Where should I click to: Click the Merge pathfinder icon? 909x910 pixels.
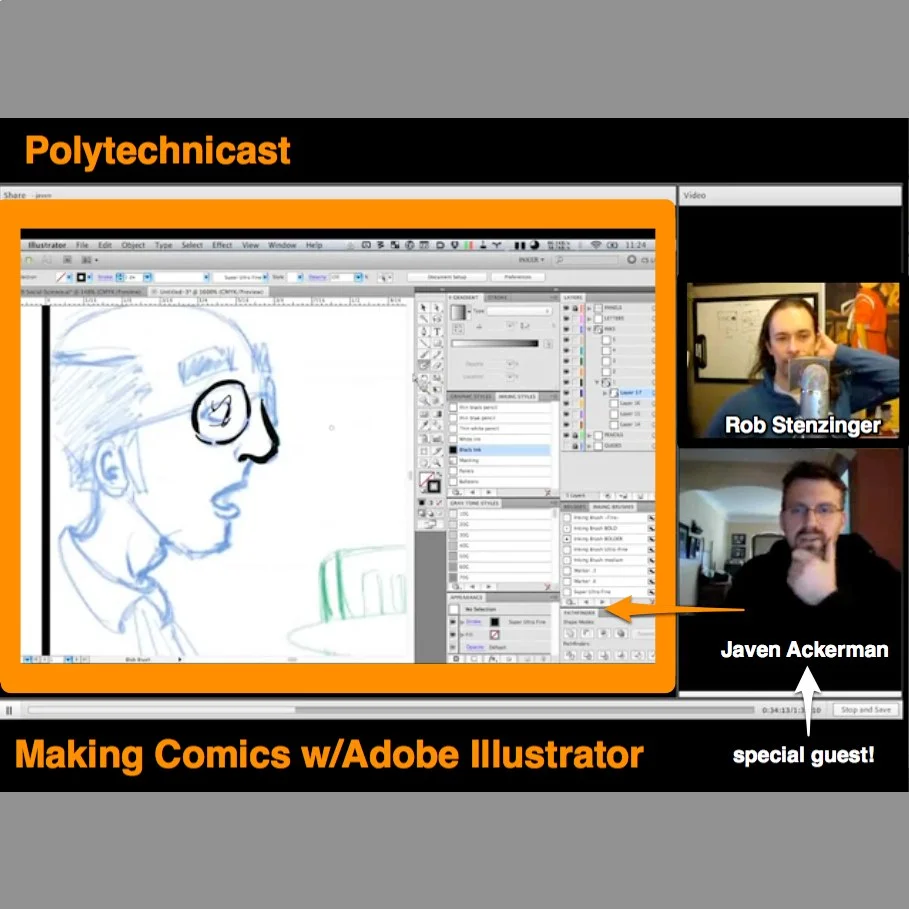pos(604,655)
